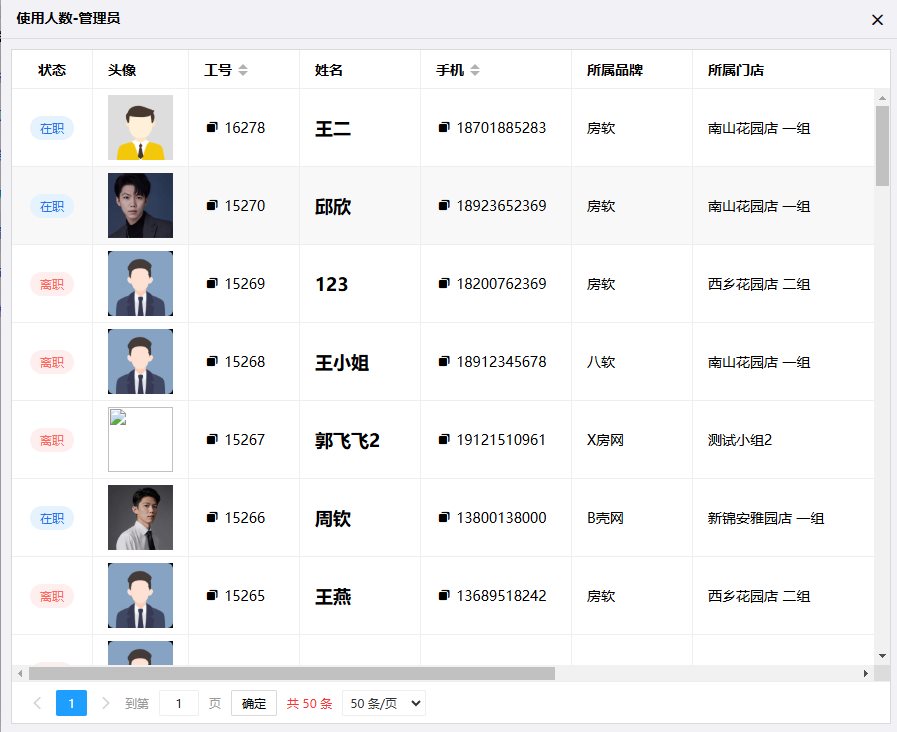Sort the table by the 手机 column
The image size is (897, 732).
click(474, 70)
